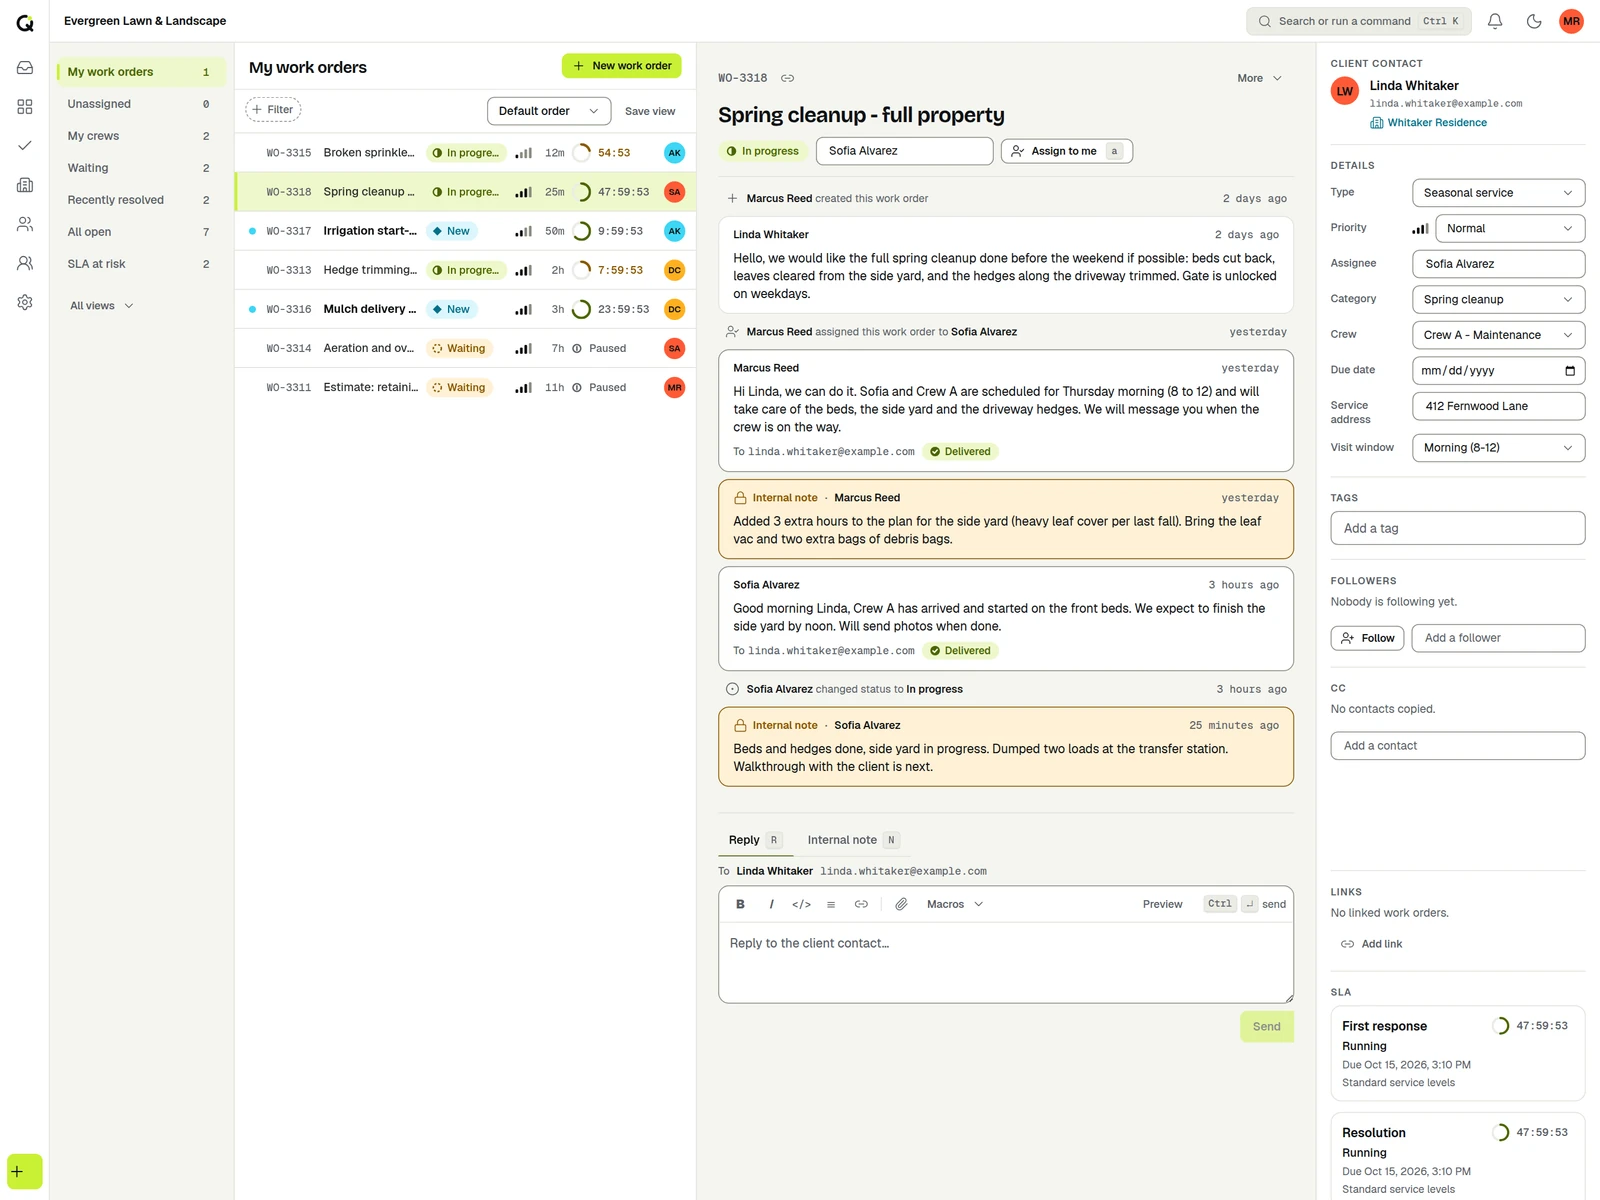Expand the Macros dropdown
Image resolution: width=1600 pixels, height=1200 pixels.
(x=955, y=904)
